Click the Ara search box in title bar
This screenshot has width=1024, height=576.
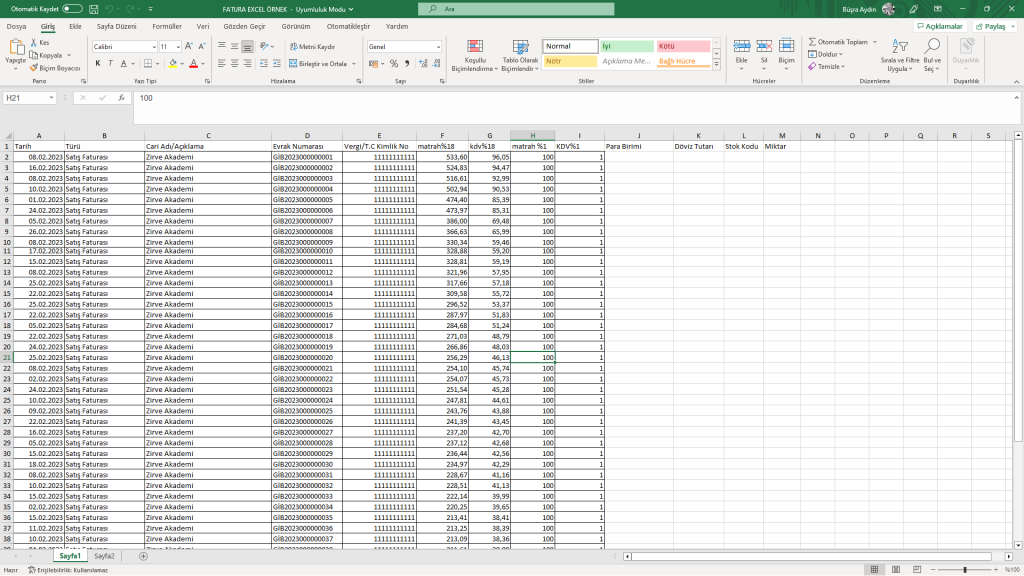pyautogui.click(x=510, y=8)
